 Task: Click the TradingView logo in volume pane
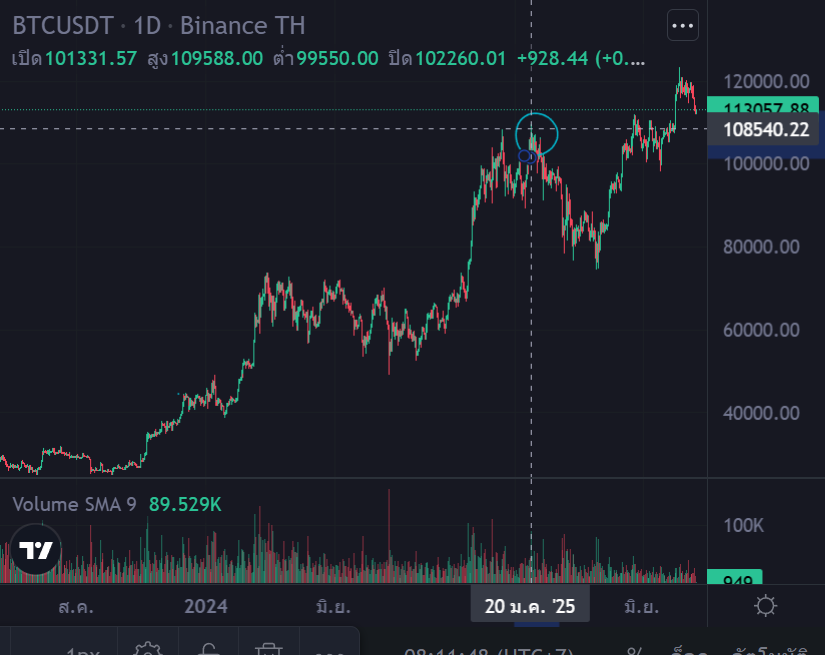click(x=36, y=550)
